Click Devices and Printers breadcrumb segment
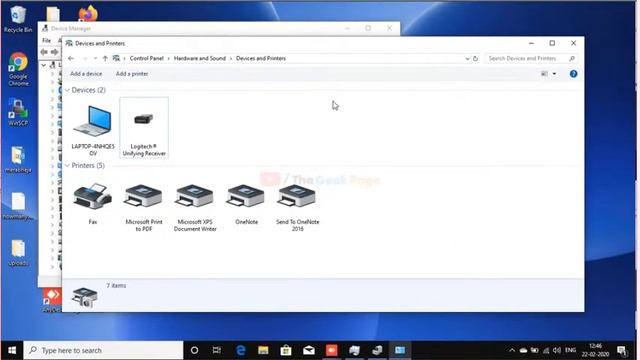The height and width of the screenshot is (360, 640). tap(261, 58)
